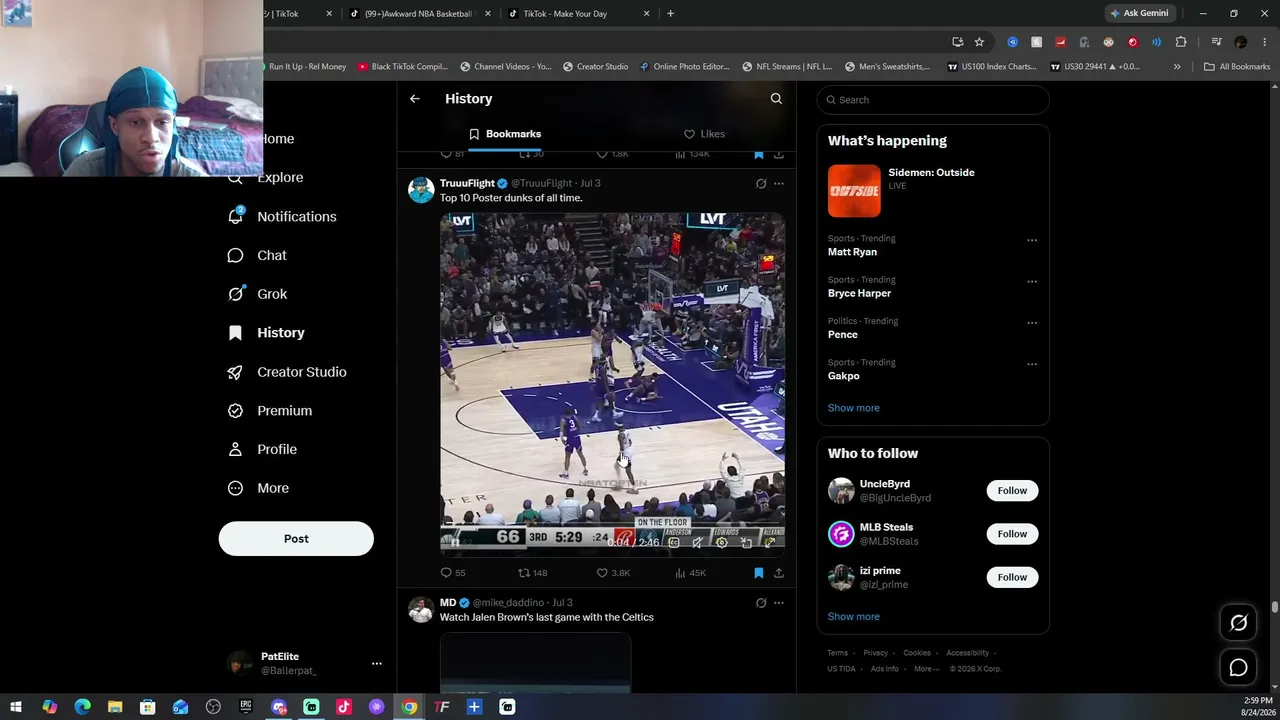
Task: Reply to the TruuuFlight dunk post
Action: point(453,573)
